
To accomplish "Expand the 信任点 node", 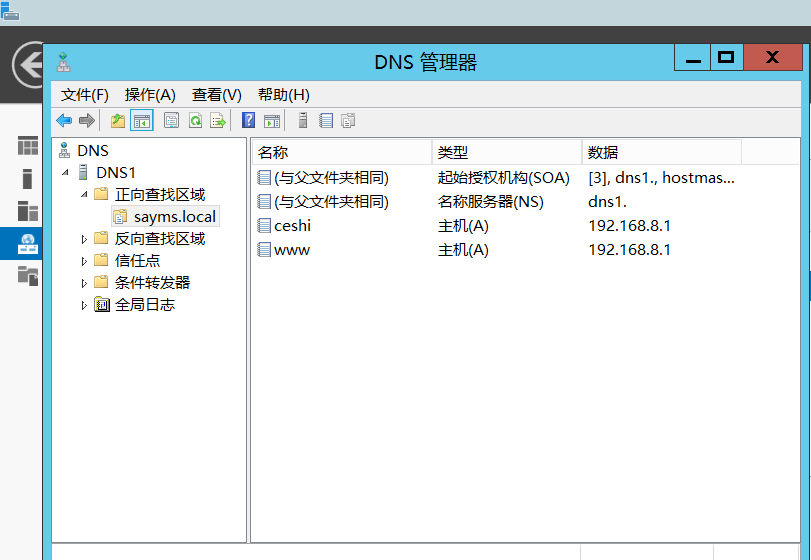I will click(x=84, y=261).
